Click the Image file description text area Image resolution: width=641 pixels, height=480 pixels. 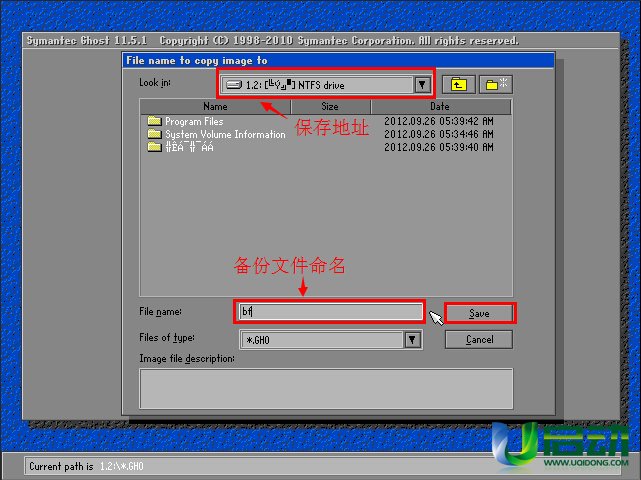click(x=326, y=388)
